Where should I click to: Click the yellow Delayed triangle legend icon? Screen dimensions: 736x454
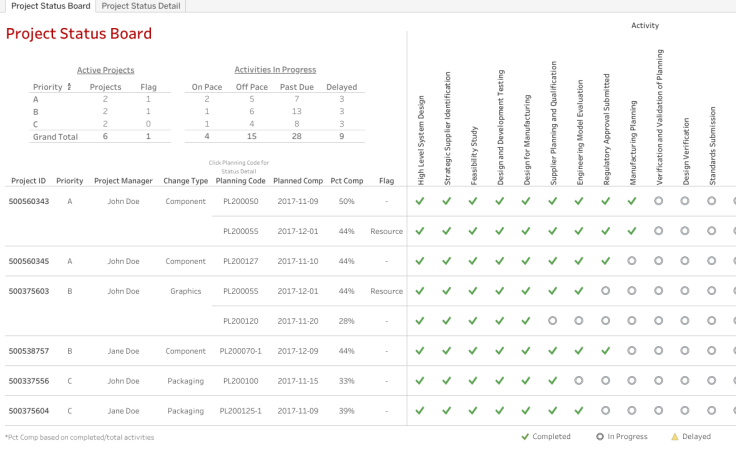click(674, 437)
